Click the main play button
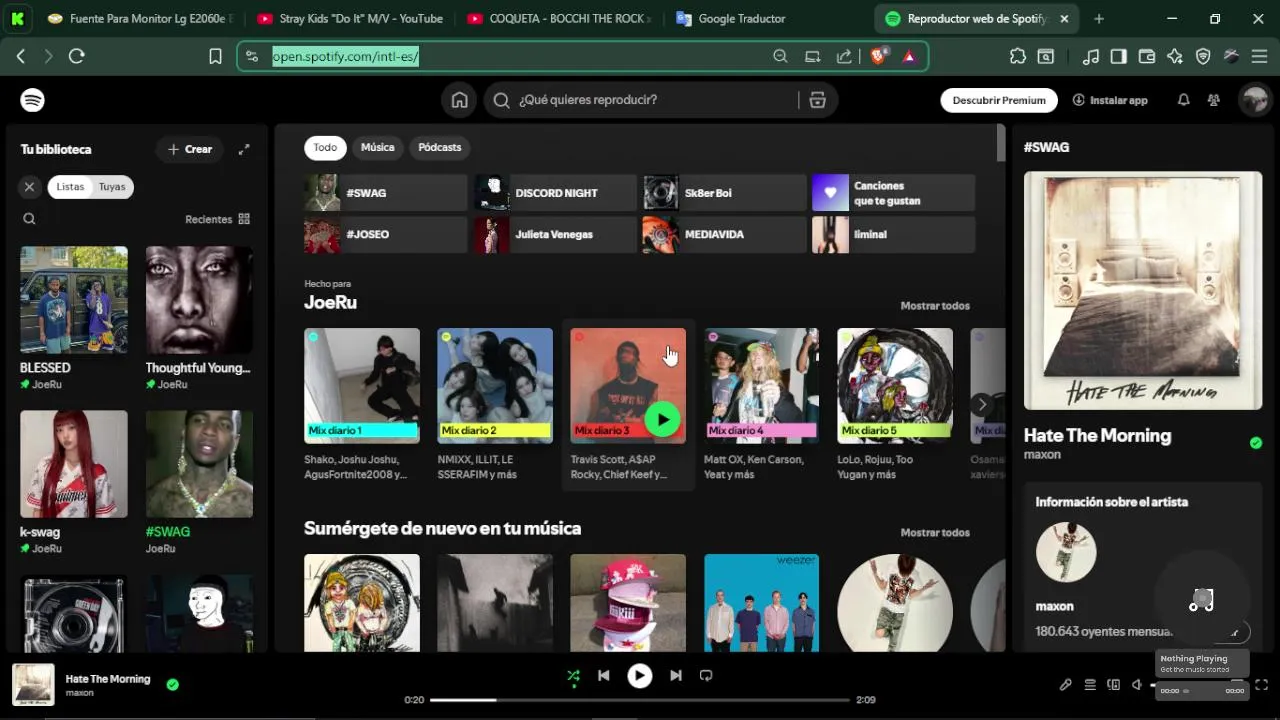The image size is (1280, 720). click(640, 676)
